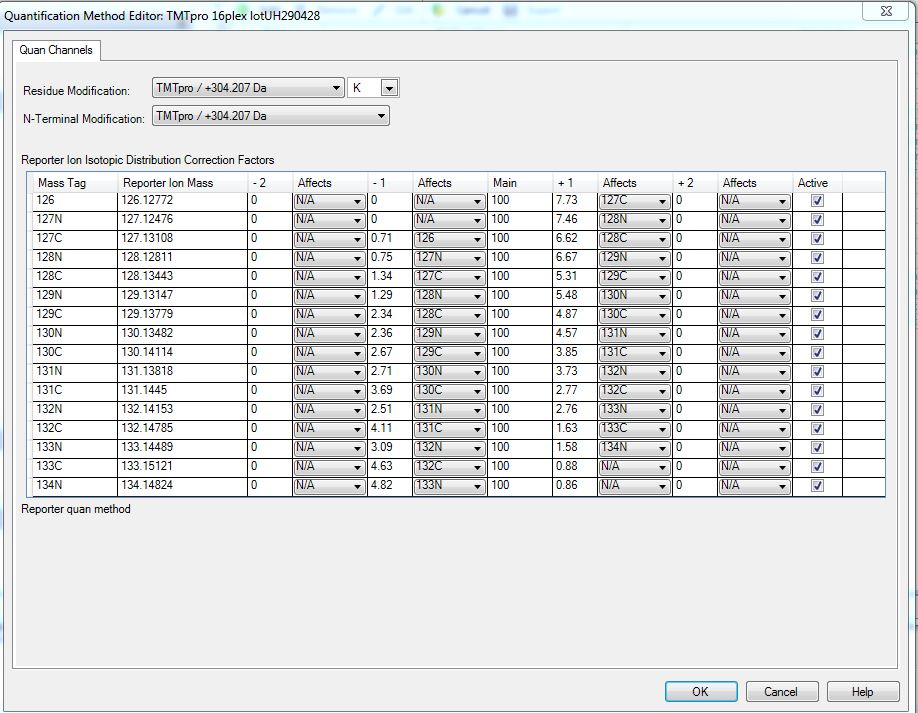This screenshot has width=918, height=713.
Task: Click the -1 value 2.34
Action: click(390, 314)
